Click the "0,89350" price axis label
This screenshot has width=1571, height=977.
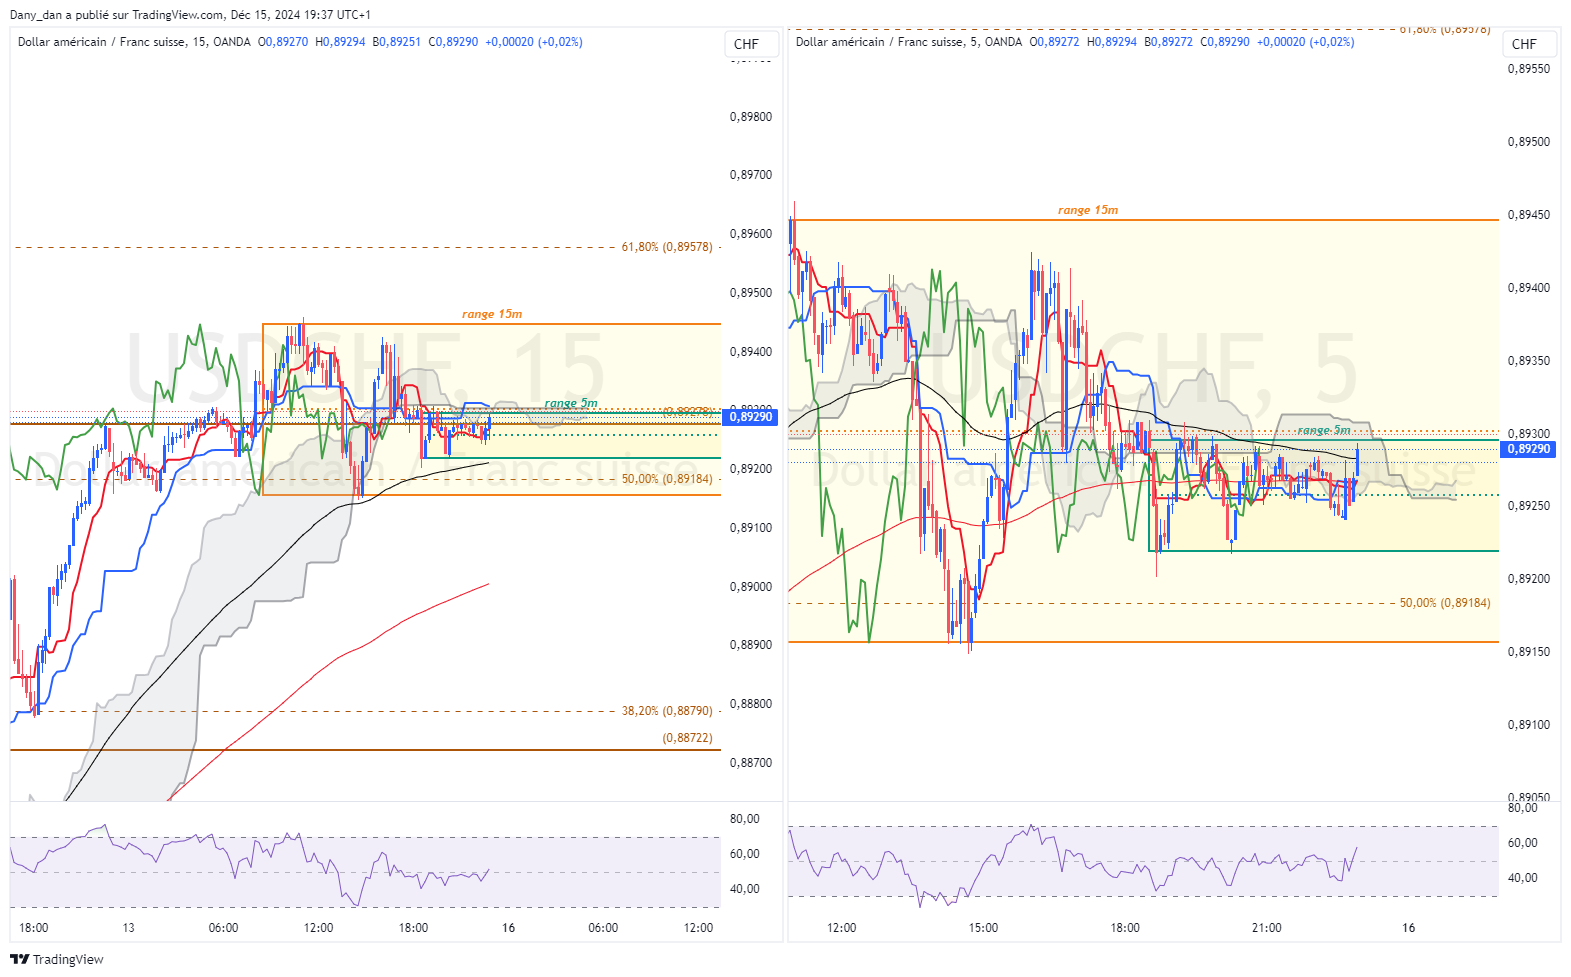(x=1529, y=361)
